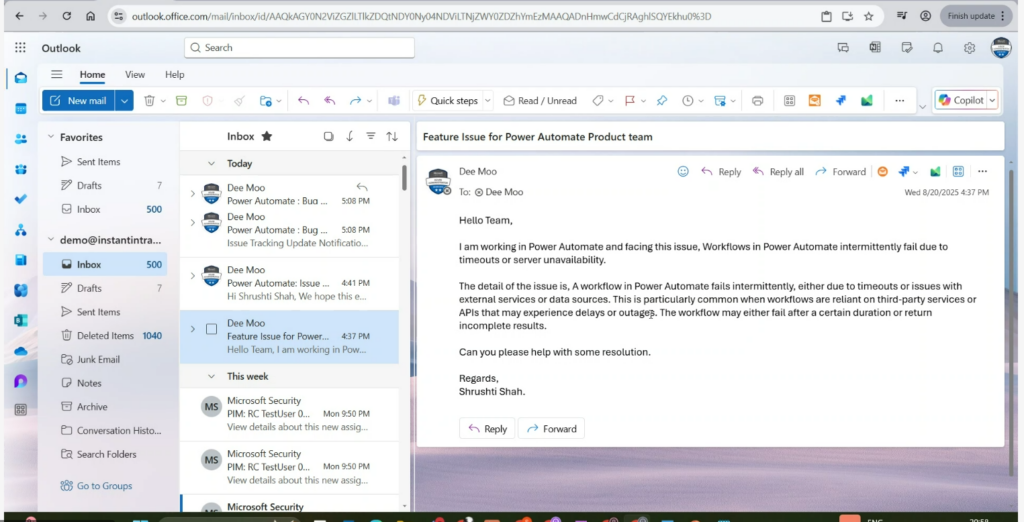Click the message list vertical scrollbar
The height and width of the screenshot is (522, 1024).
coord(404,178)
